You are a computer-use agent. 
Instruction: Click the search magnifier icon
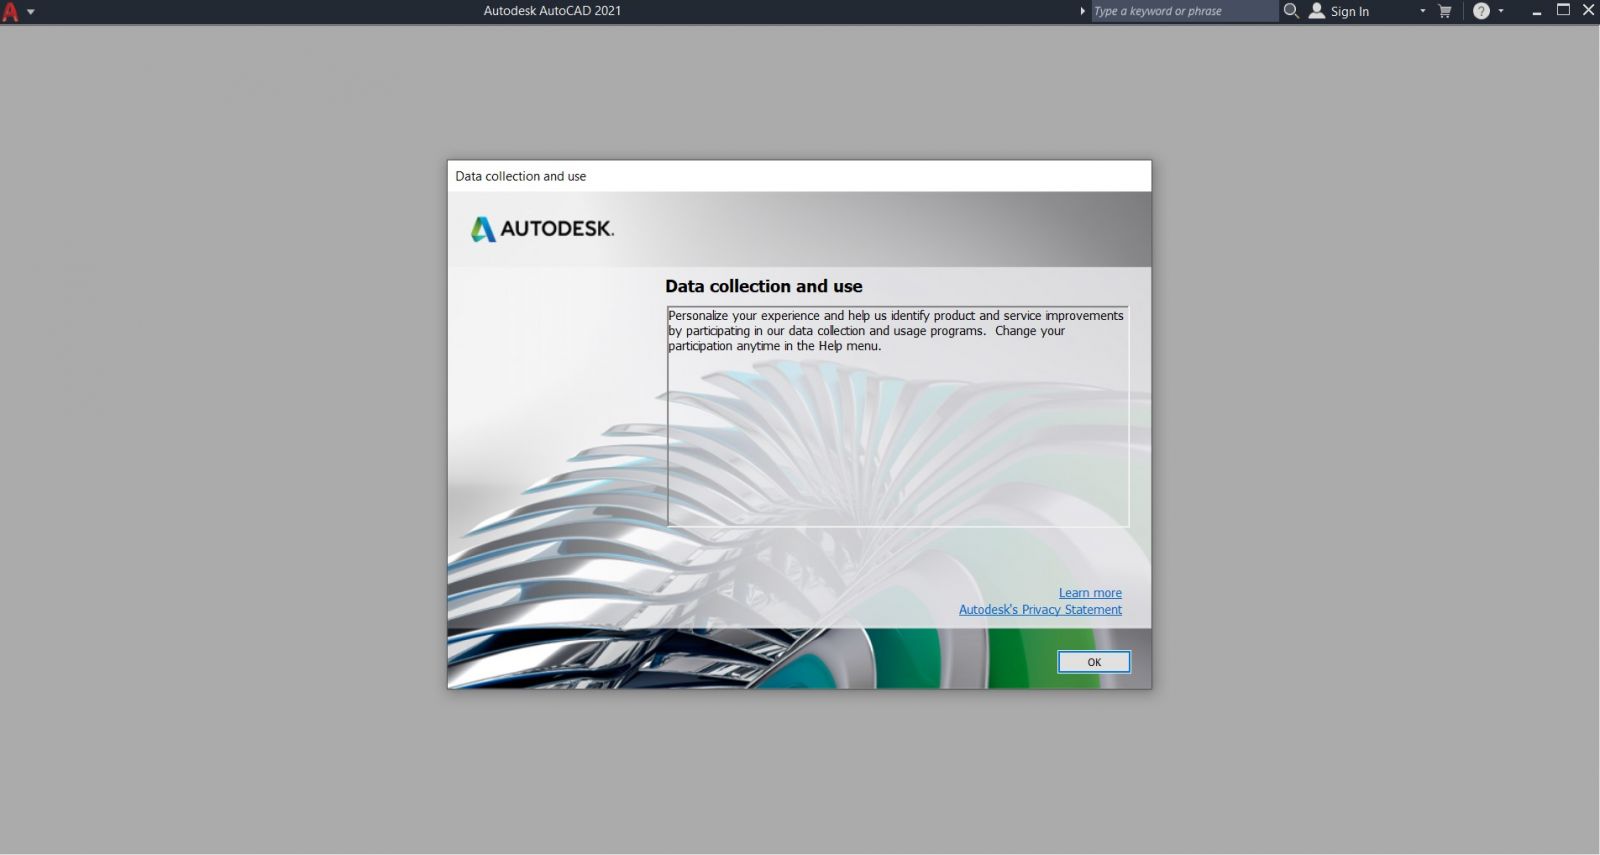(1291, 11)
